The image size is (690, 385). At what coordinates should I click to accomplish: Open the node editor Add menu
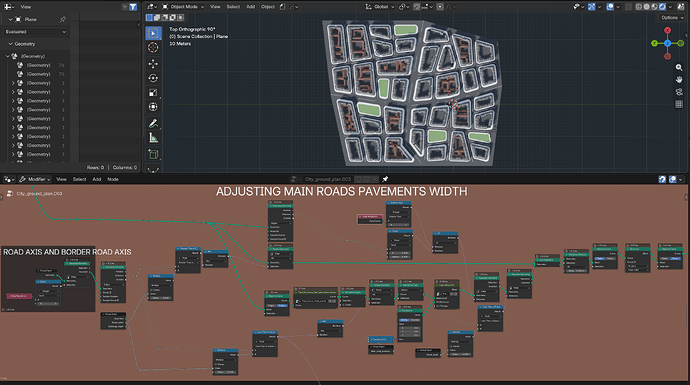97,179
